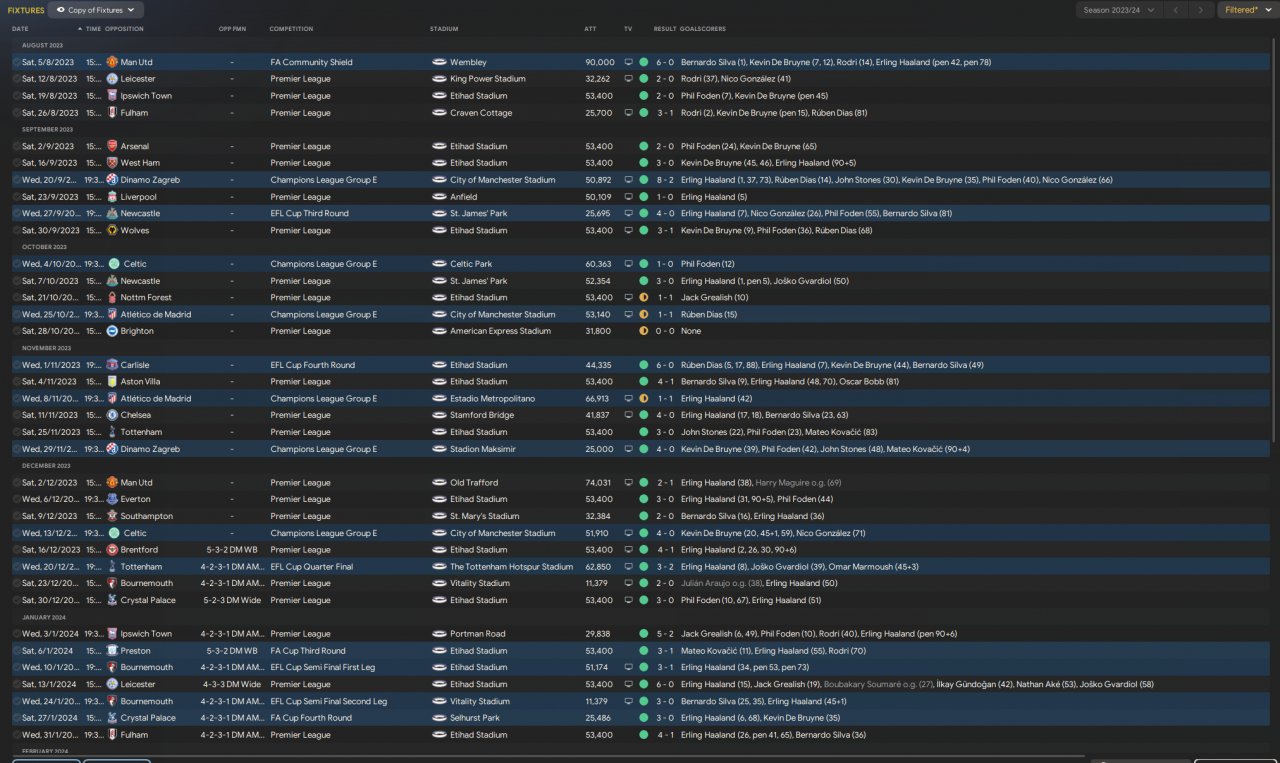Image resolution: width=1280 pixels, height=763 pixels.
Task: Open the FA Cup Third Round competition
Action: click(x=307, y=651)
